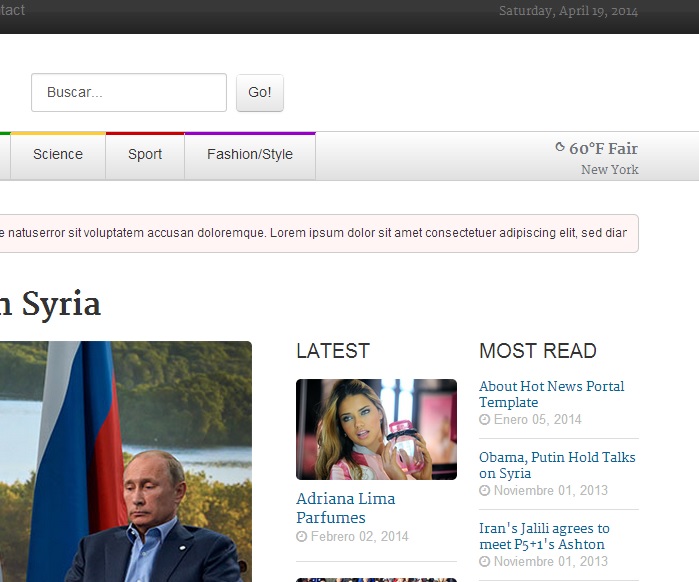699x582 pixels.
Task: Click clock icon under Obama, Putin Hold Talks
Action: pyautogui.click(x=485, y=491)
